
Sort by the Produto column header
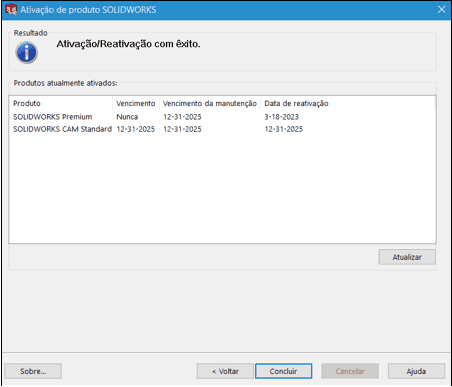(61, 103)
